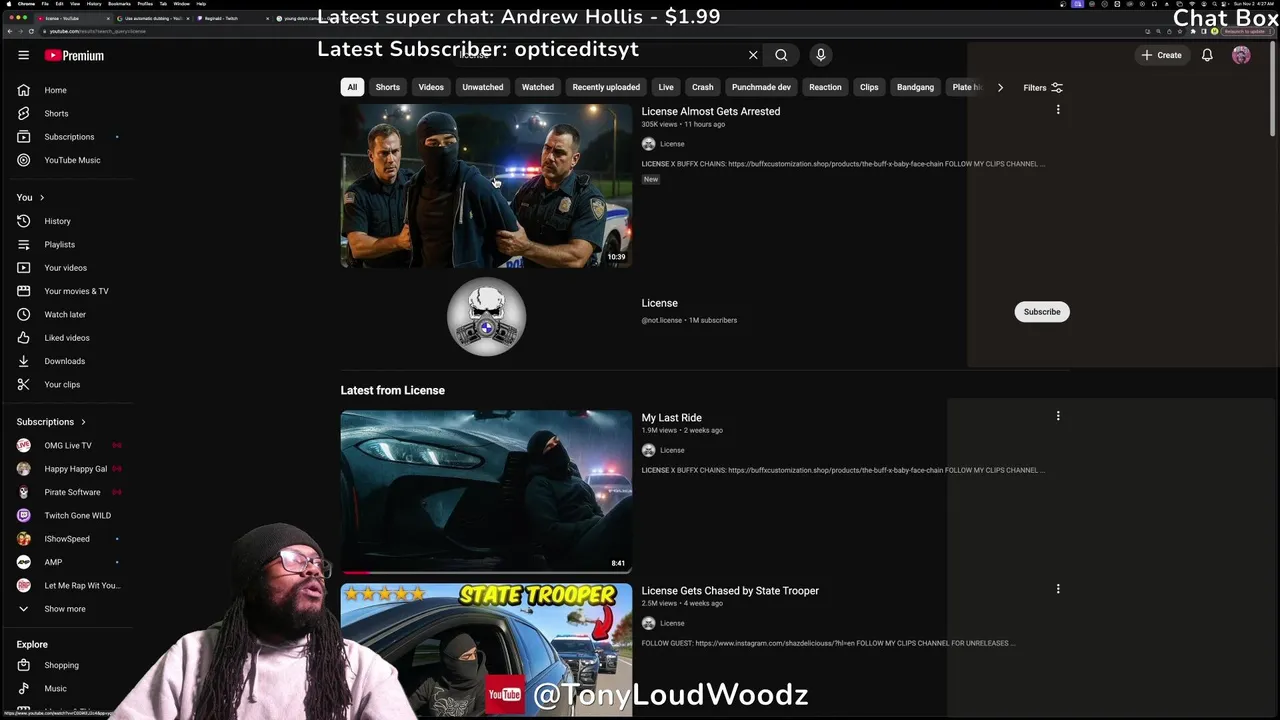Select the Videos filter chip
This screenshot has width=1280, height=720.
click(431, 87)
